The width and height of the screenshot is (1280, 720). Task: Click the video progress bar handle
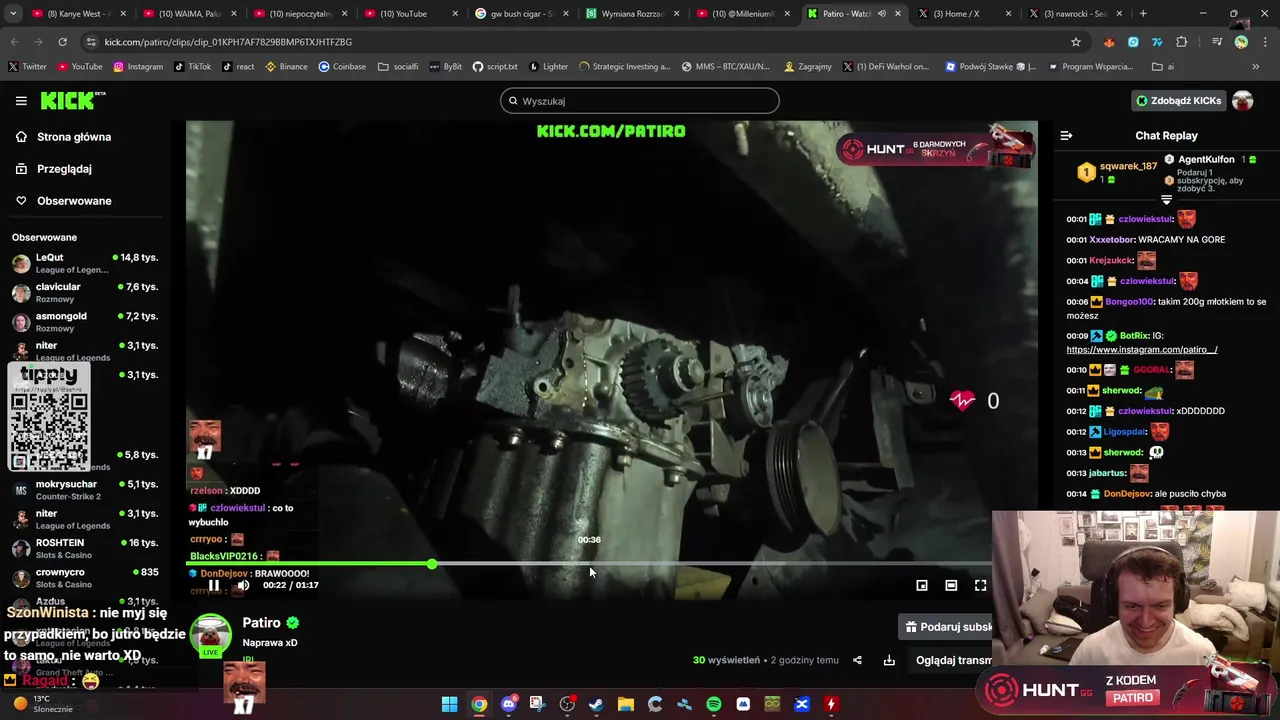431,565
